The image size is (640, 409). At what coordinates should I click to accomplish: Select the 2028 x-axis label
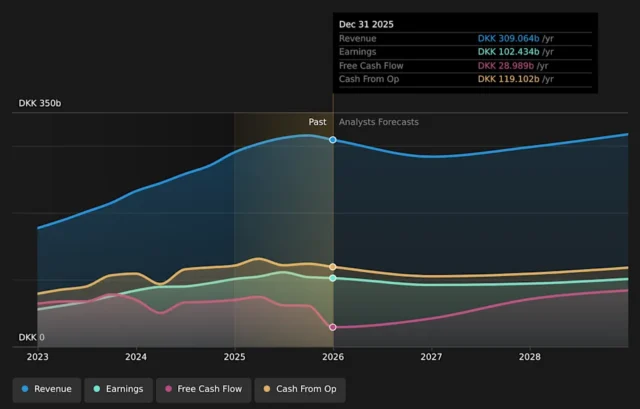click(530, 357)
